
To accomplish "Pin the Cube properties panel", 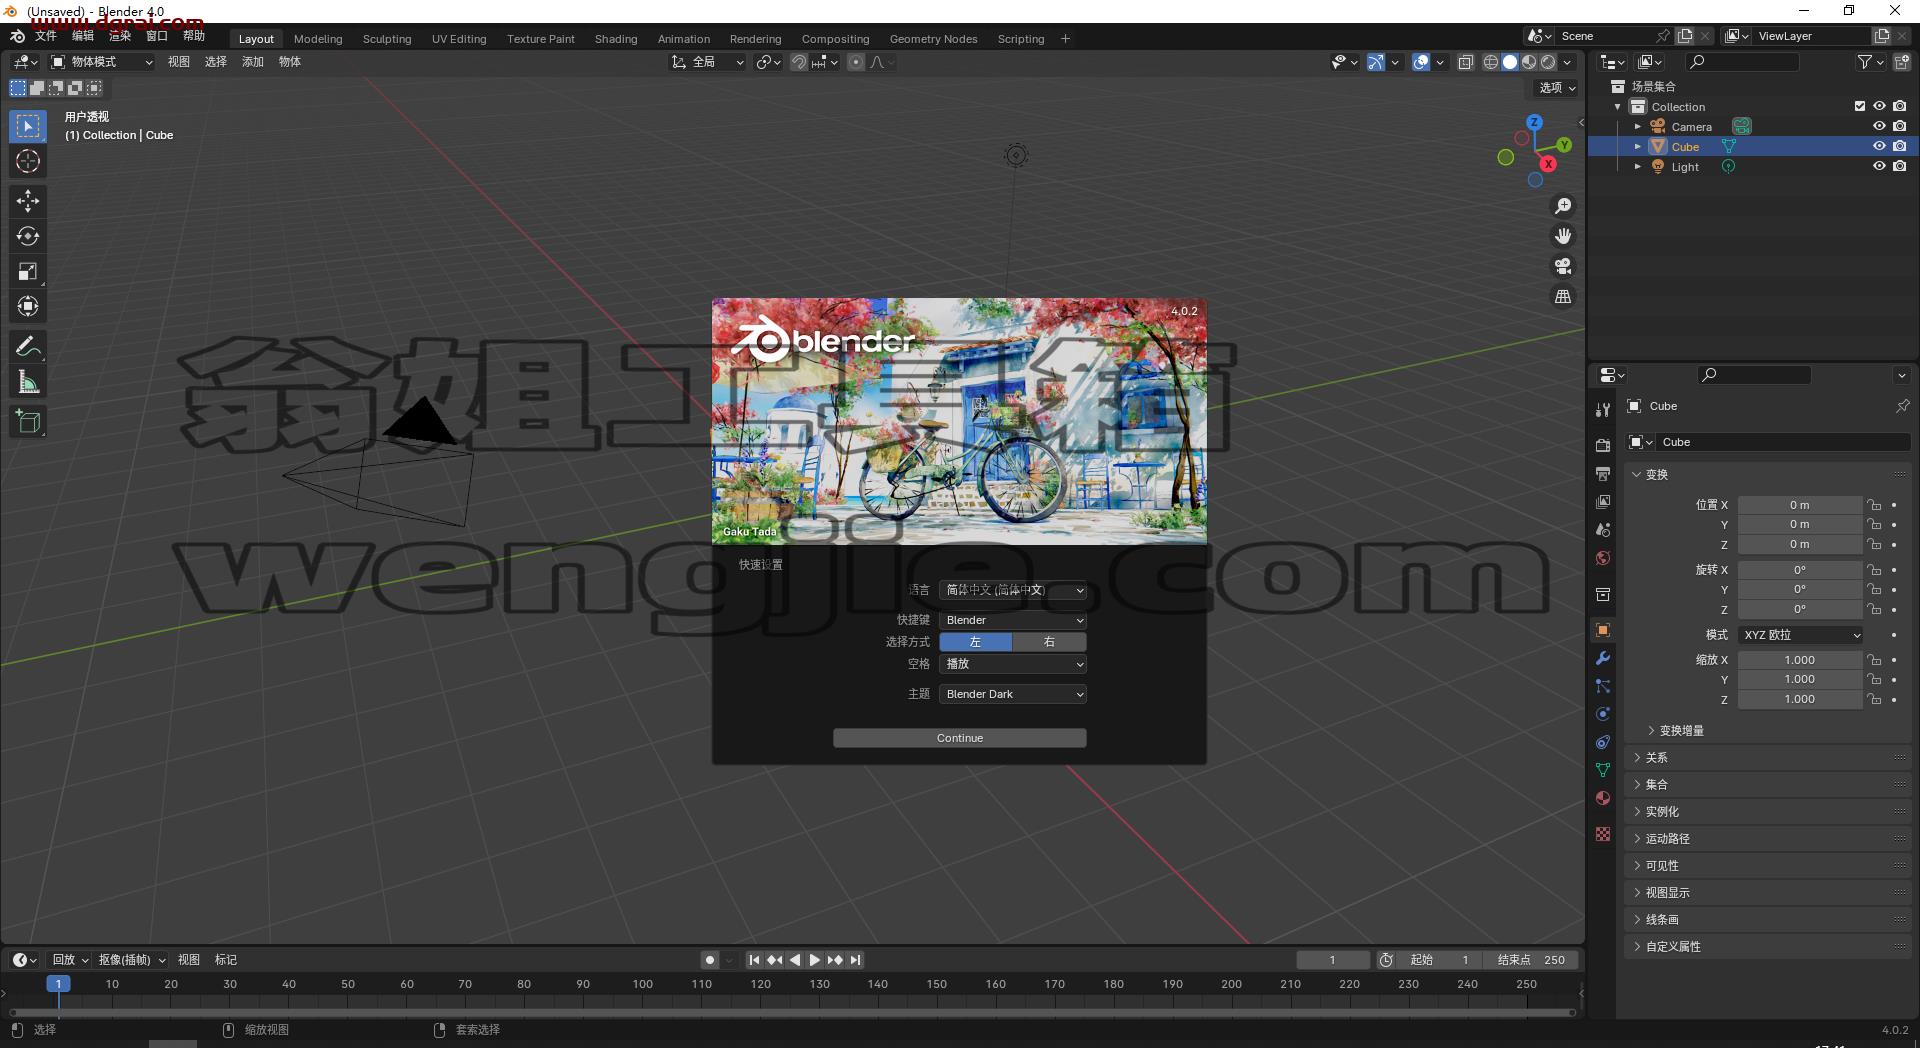I will tap(1902, 406).
